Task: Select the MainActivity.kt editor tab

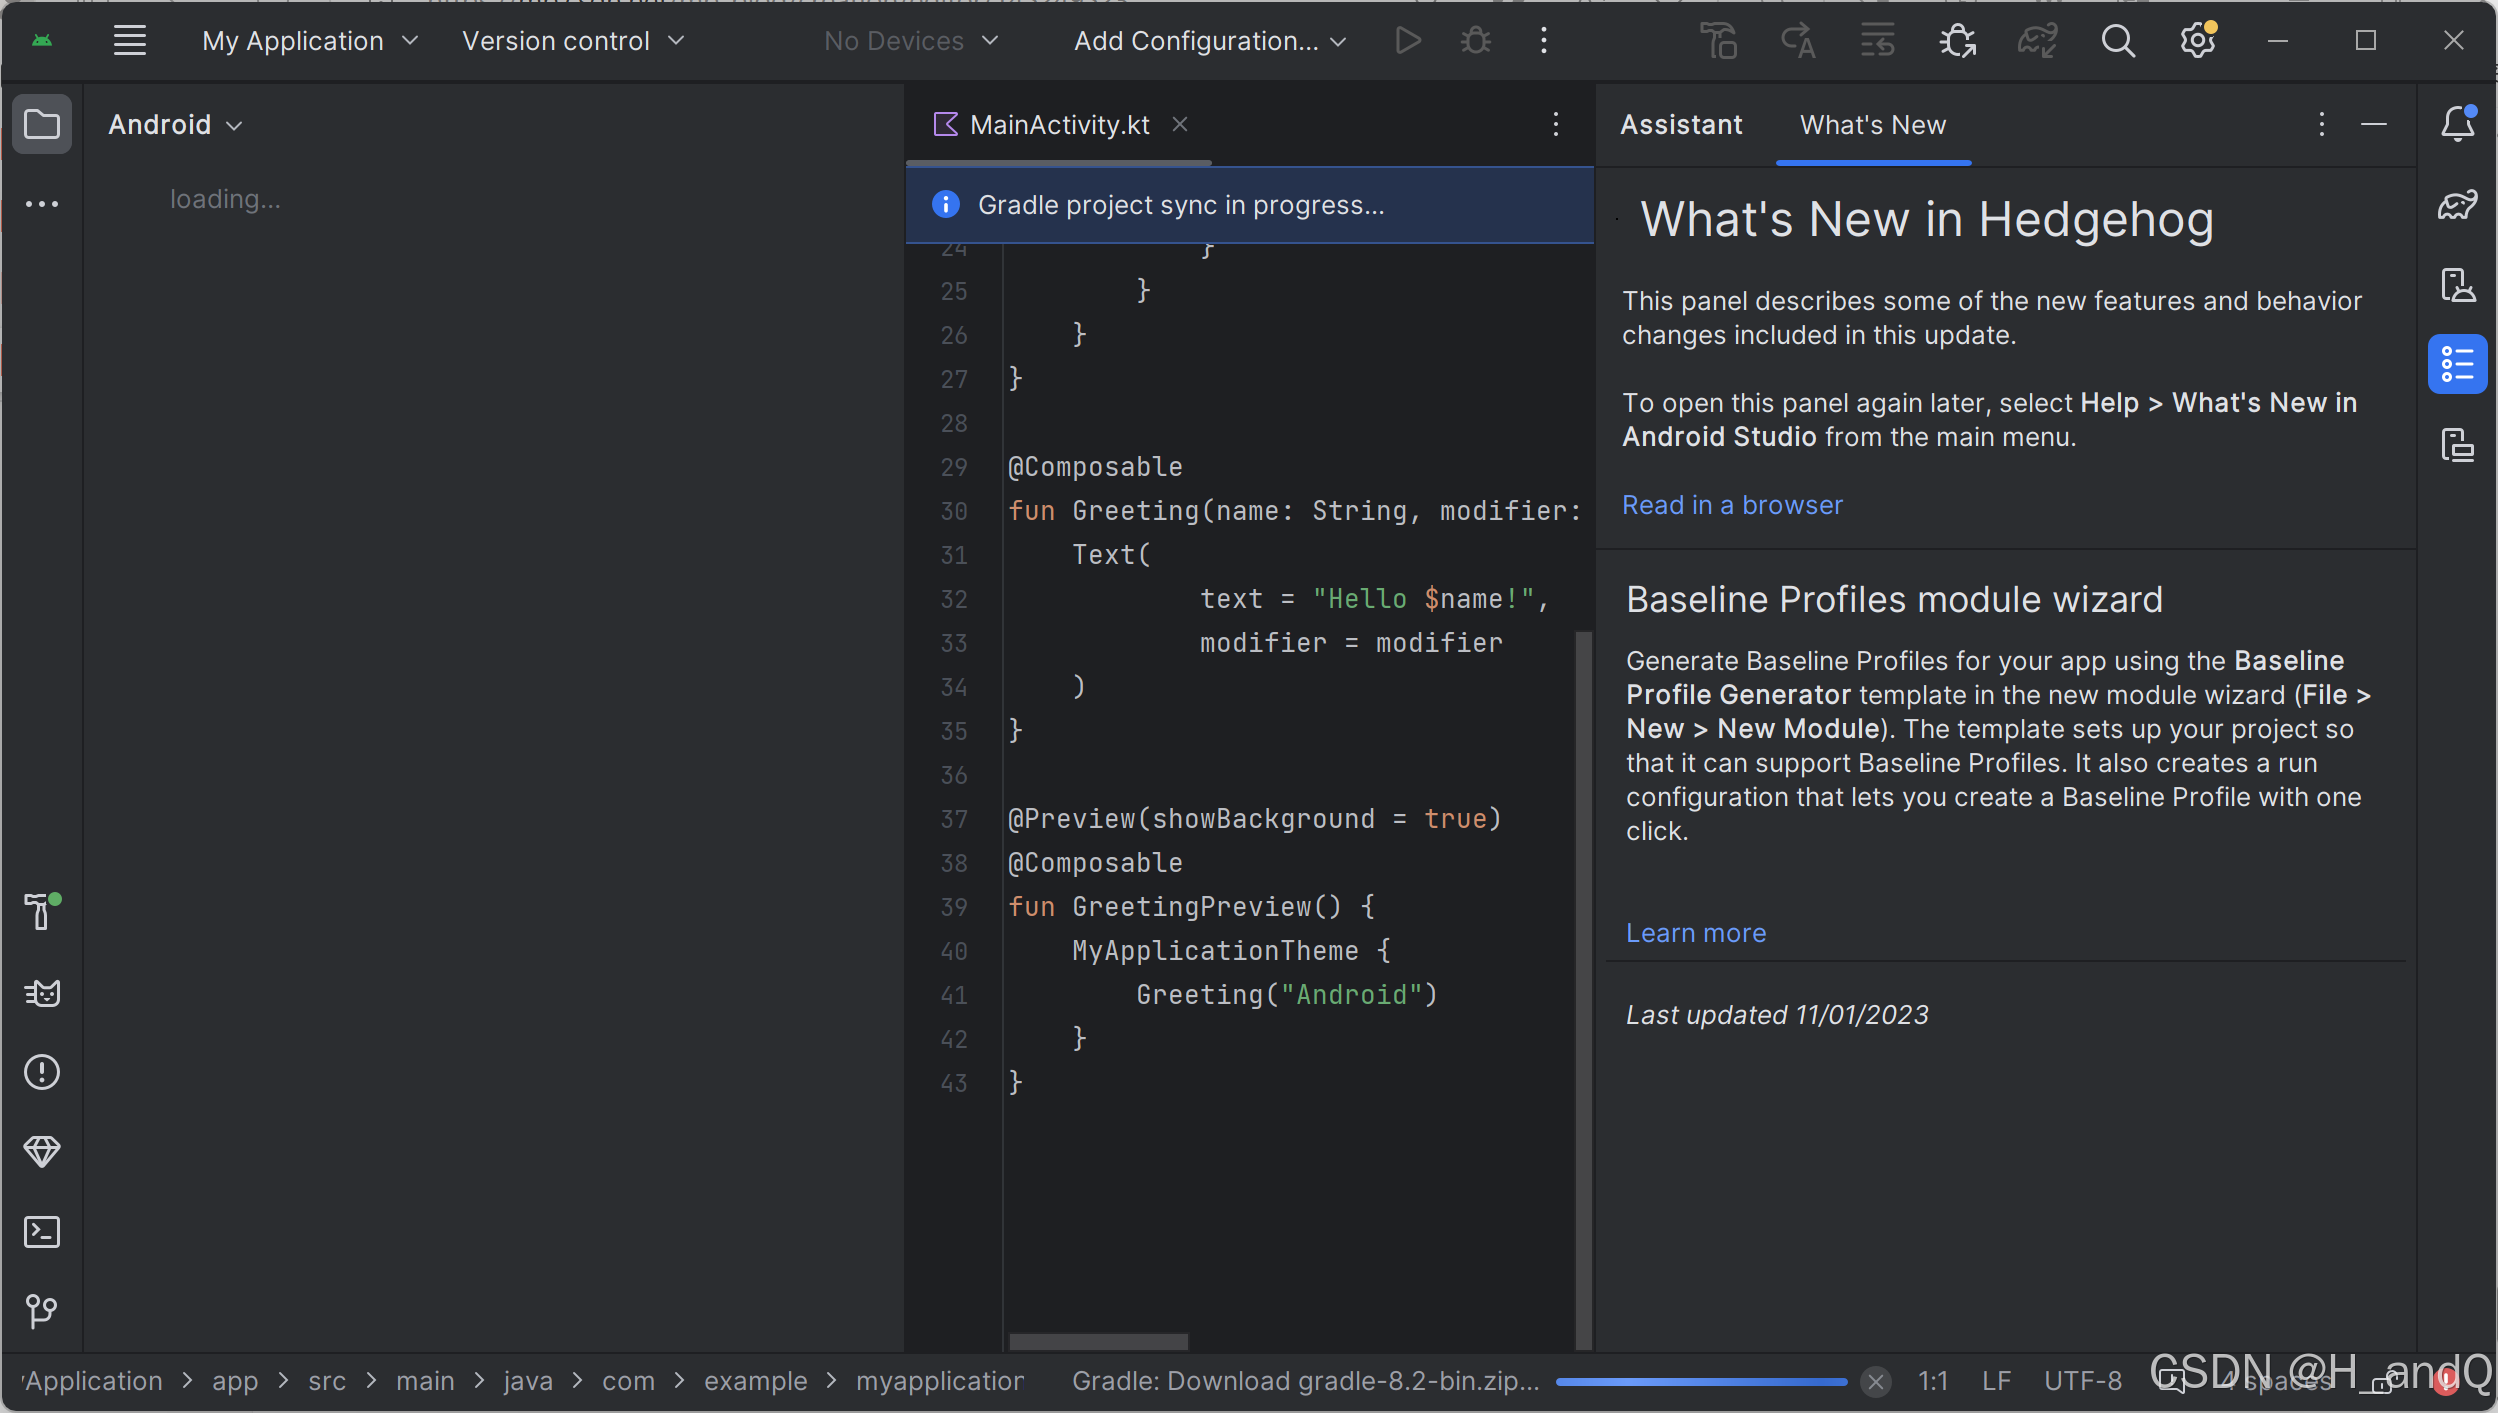Action: pyautogui.click(x=1060, y=124)
